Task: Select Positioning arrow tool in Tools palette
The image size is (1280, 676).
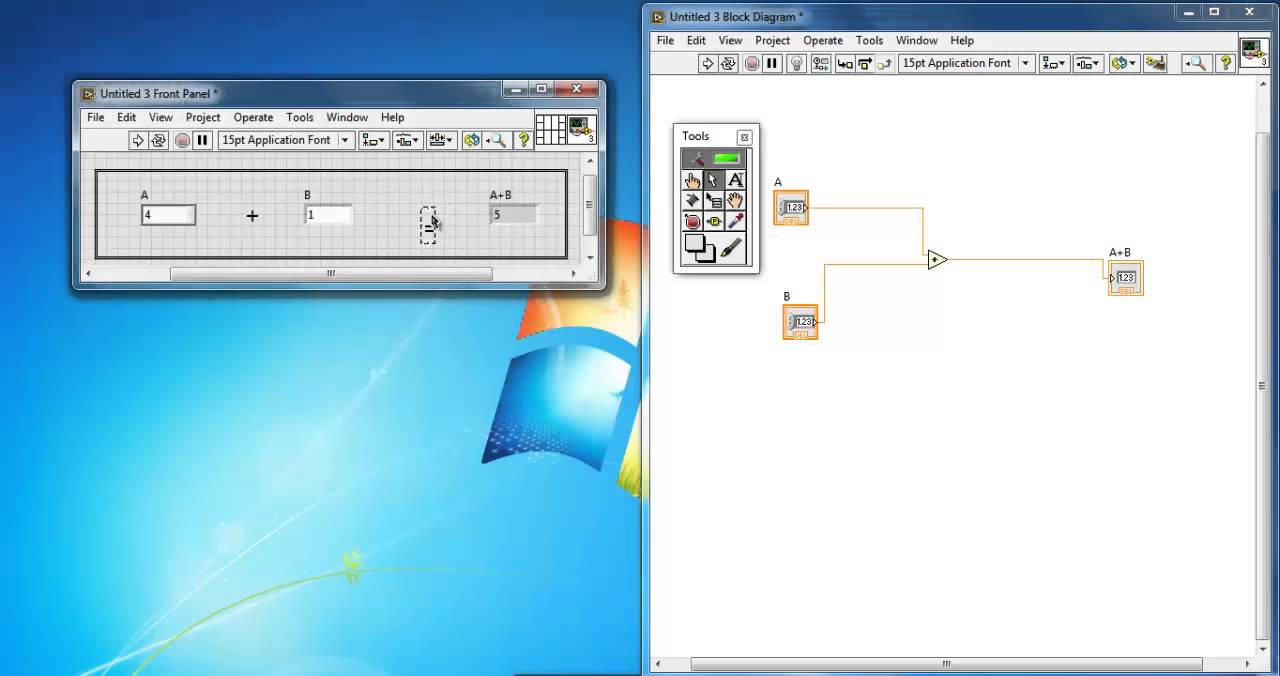Action: click(714, 180)
